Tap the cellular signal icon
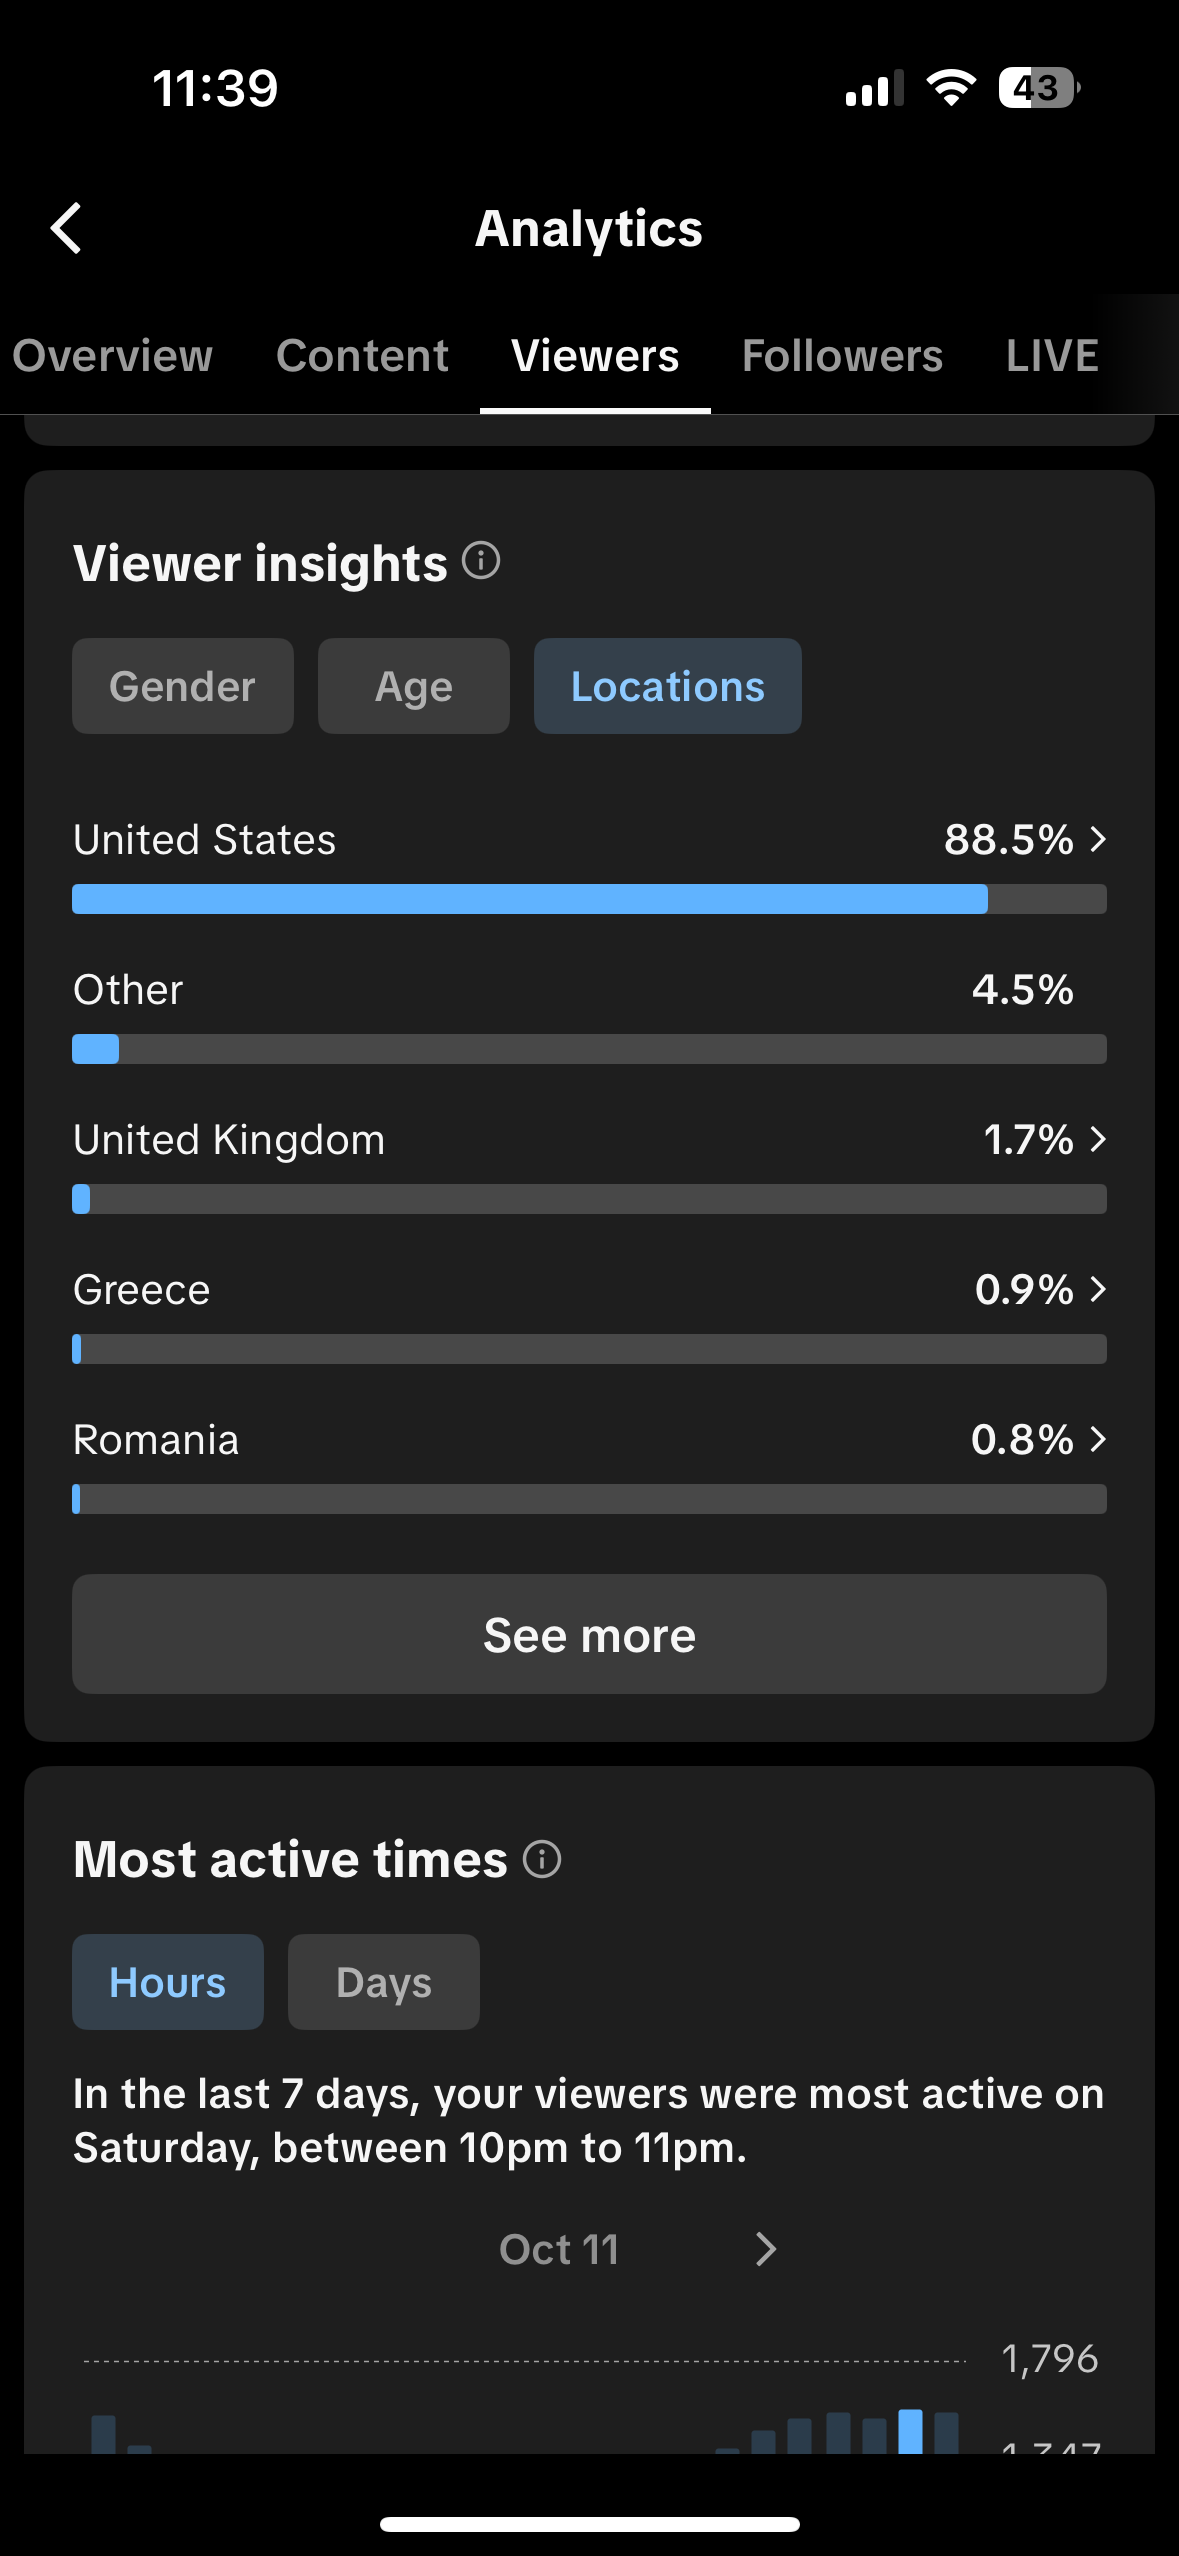1179x2556 pixels. tap(873, 89)
